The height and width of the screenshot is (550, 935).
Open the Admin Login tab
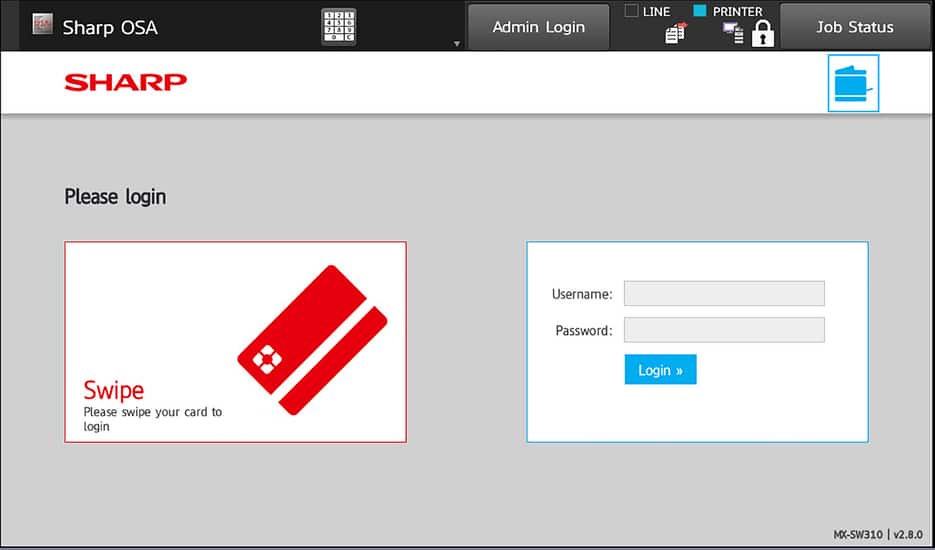tap(538, 27)
